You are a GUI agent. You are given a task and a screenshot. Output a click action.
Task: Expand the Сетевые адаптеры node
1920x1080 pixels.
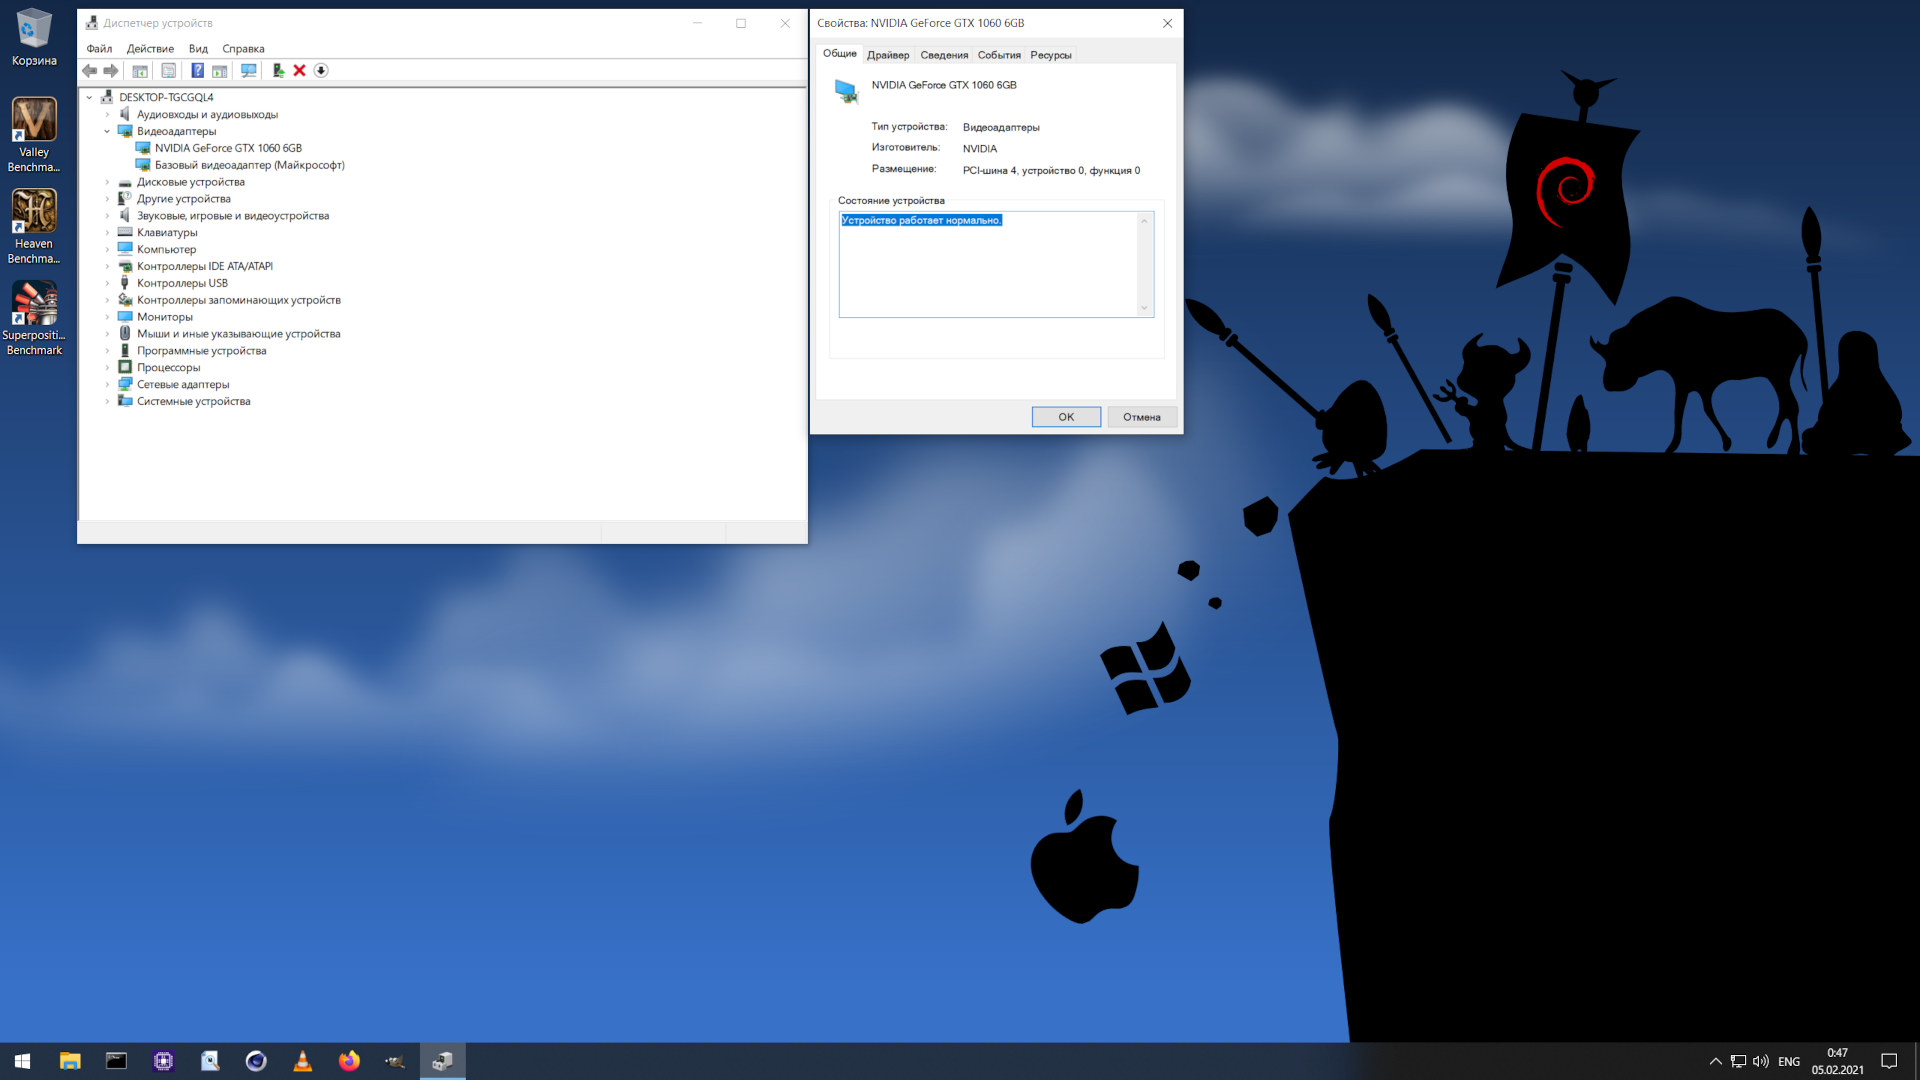pos(107,385)
